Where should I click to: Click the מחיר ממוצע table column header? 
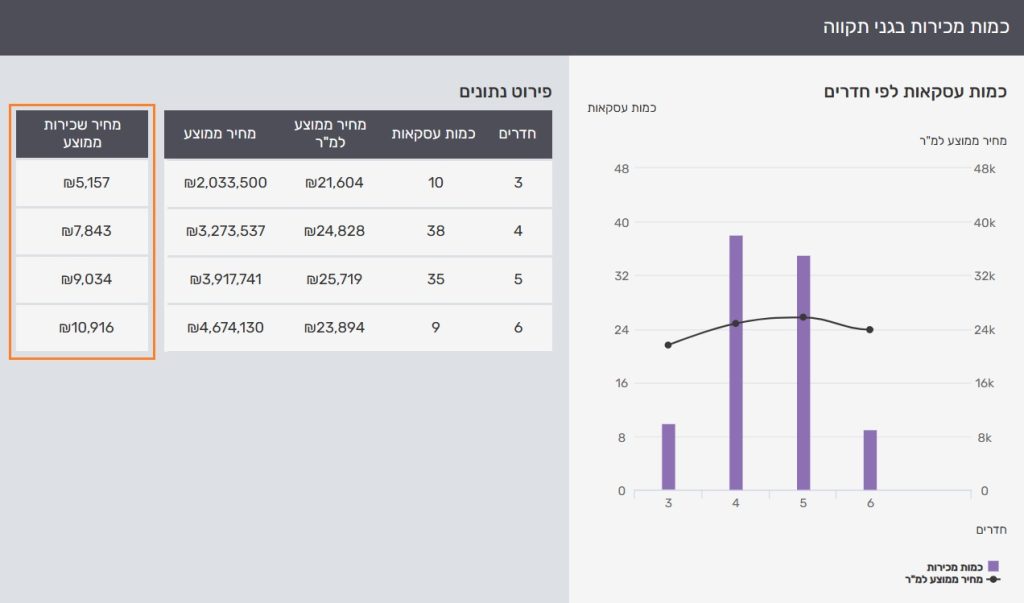(225, 134)
